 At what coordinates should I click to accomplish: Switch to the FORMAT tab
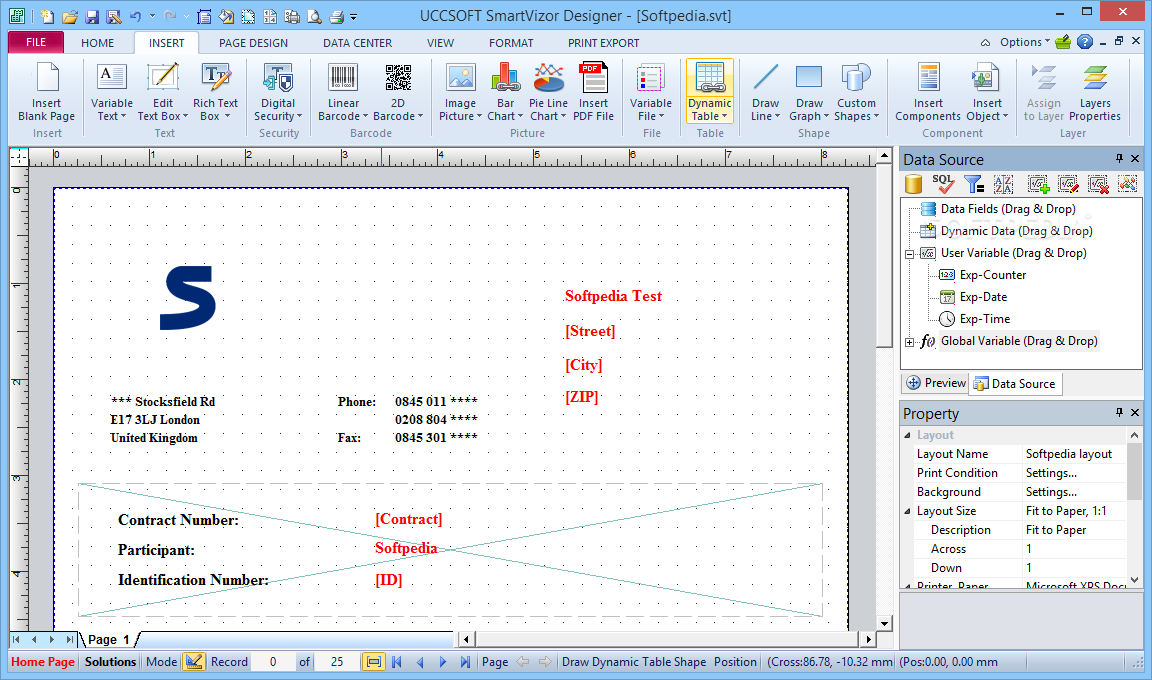[x=511, y=43]
